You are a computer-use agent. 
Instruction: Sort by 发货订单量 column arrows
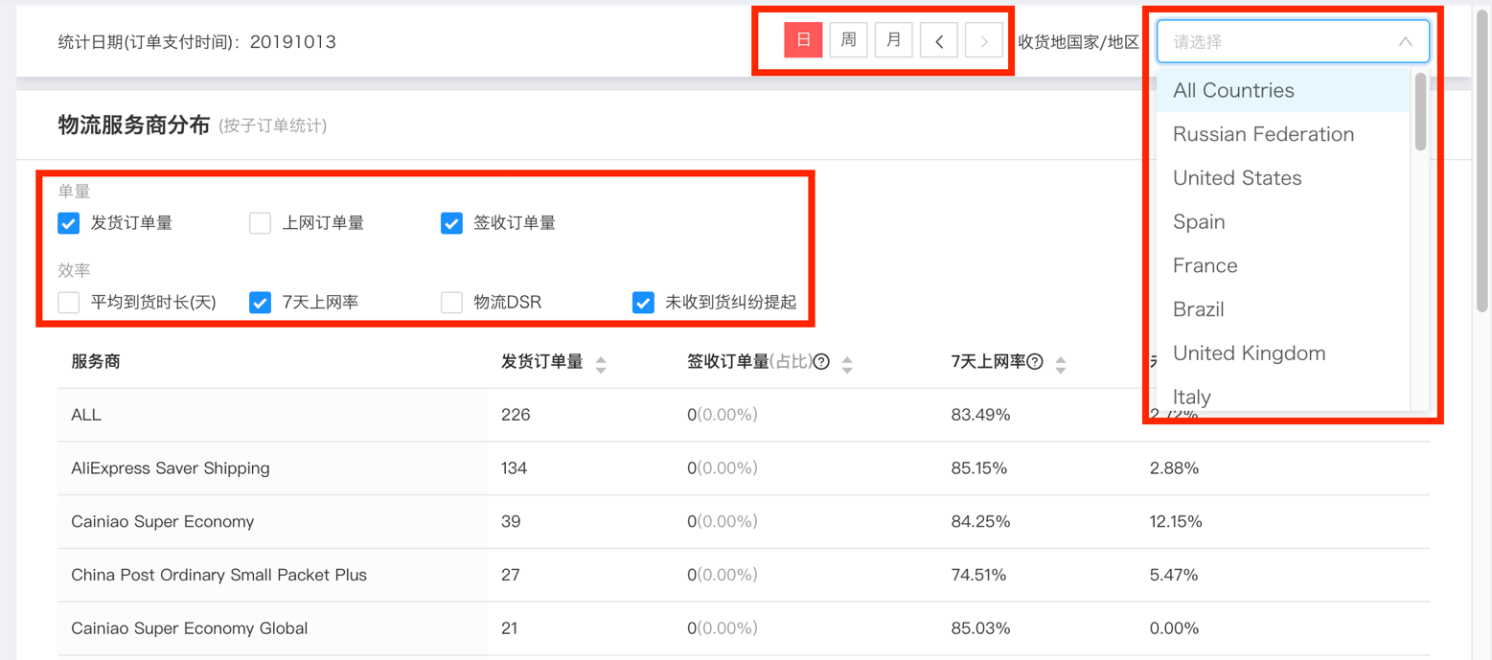(601, 364)
